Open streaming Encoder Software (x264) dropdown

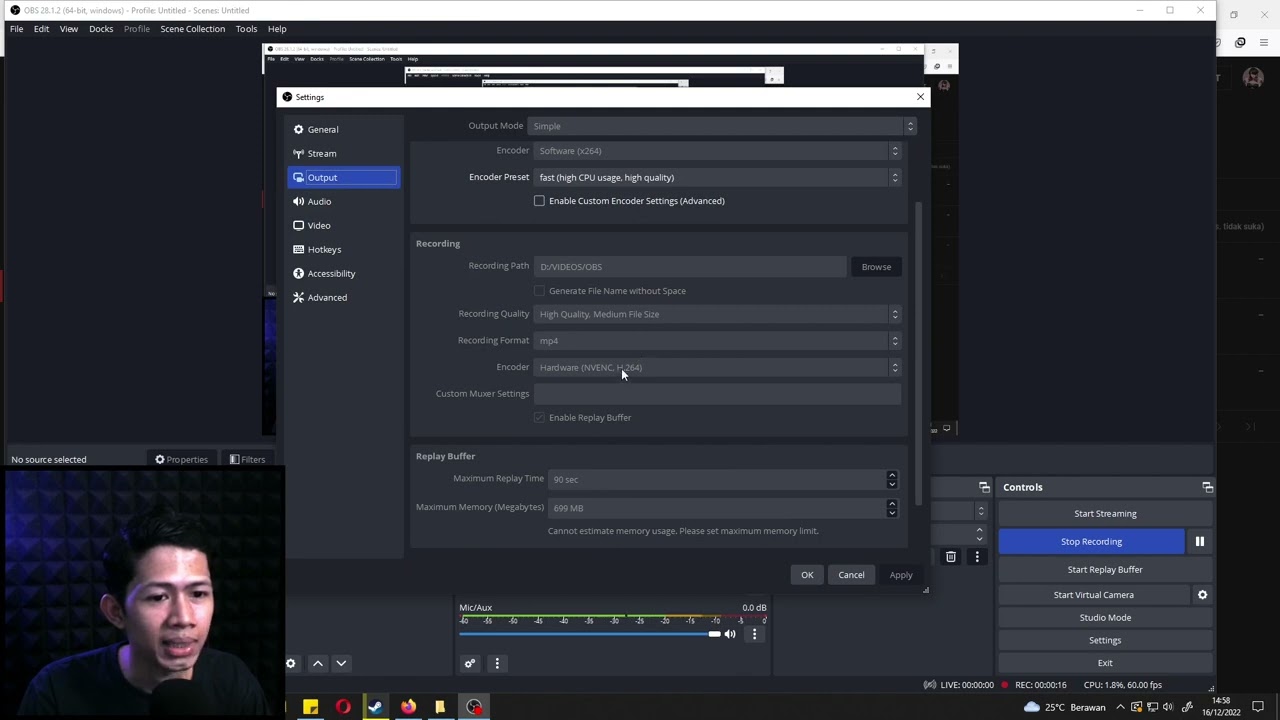coord(717,151)
